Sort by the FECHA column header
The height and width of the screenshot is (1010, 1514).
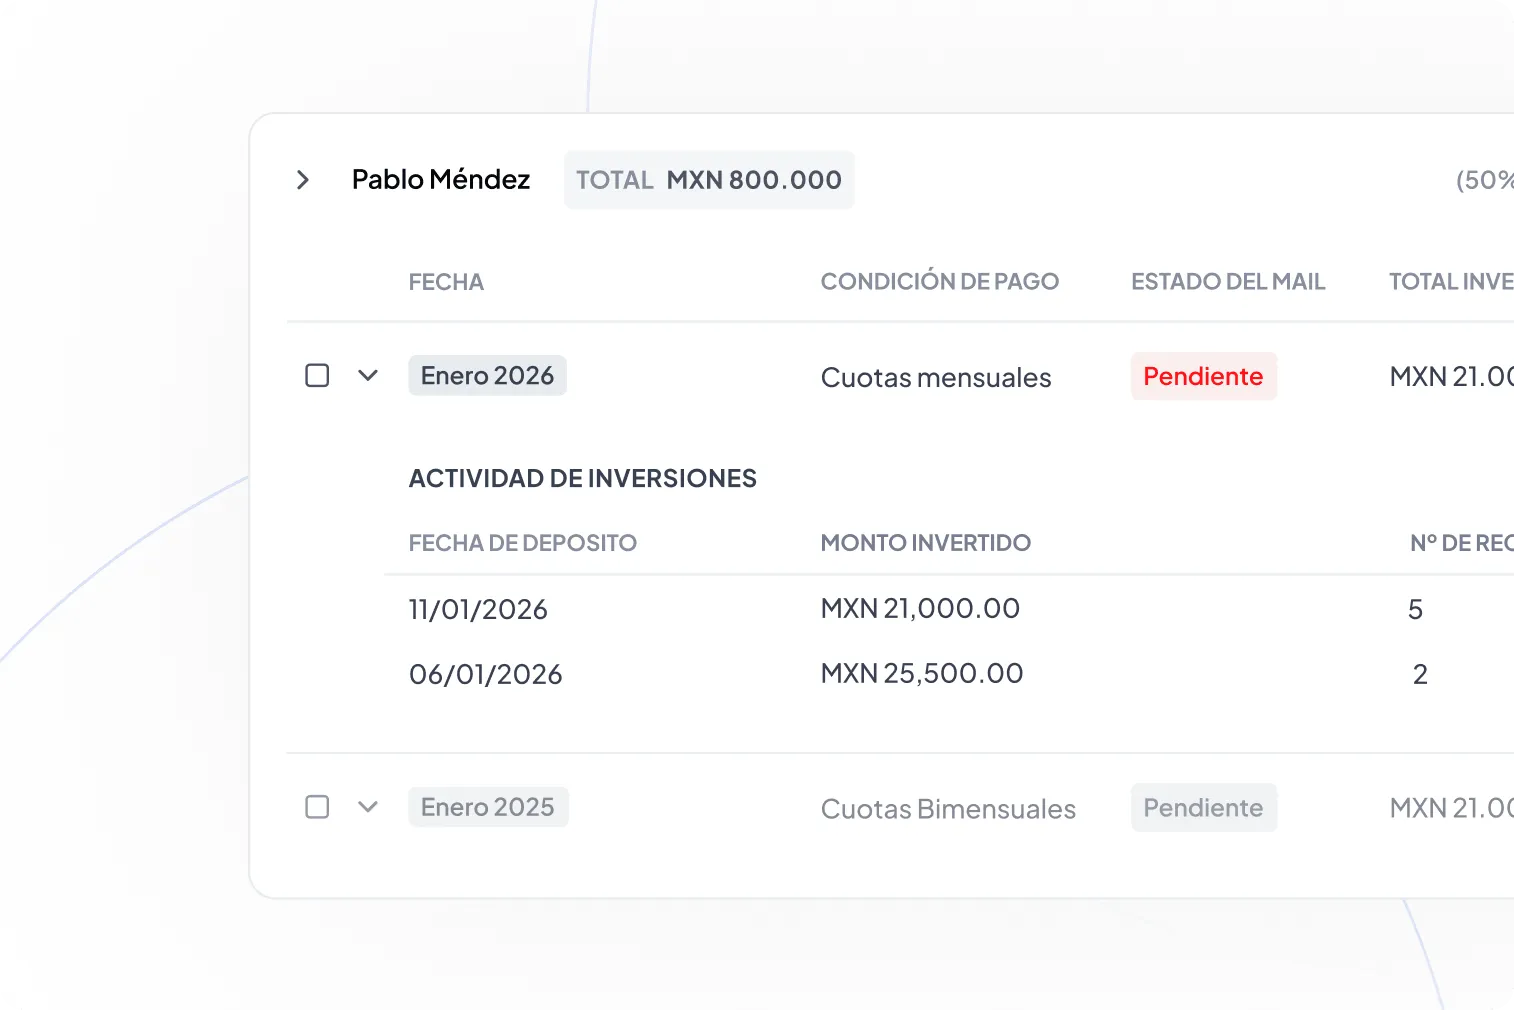coord(446,281)
